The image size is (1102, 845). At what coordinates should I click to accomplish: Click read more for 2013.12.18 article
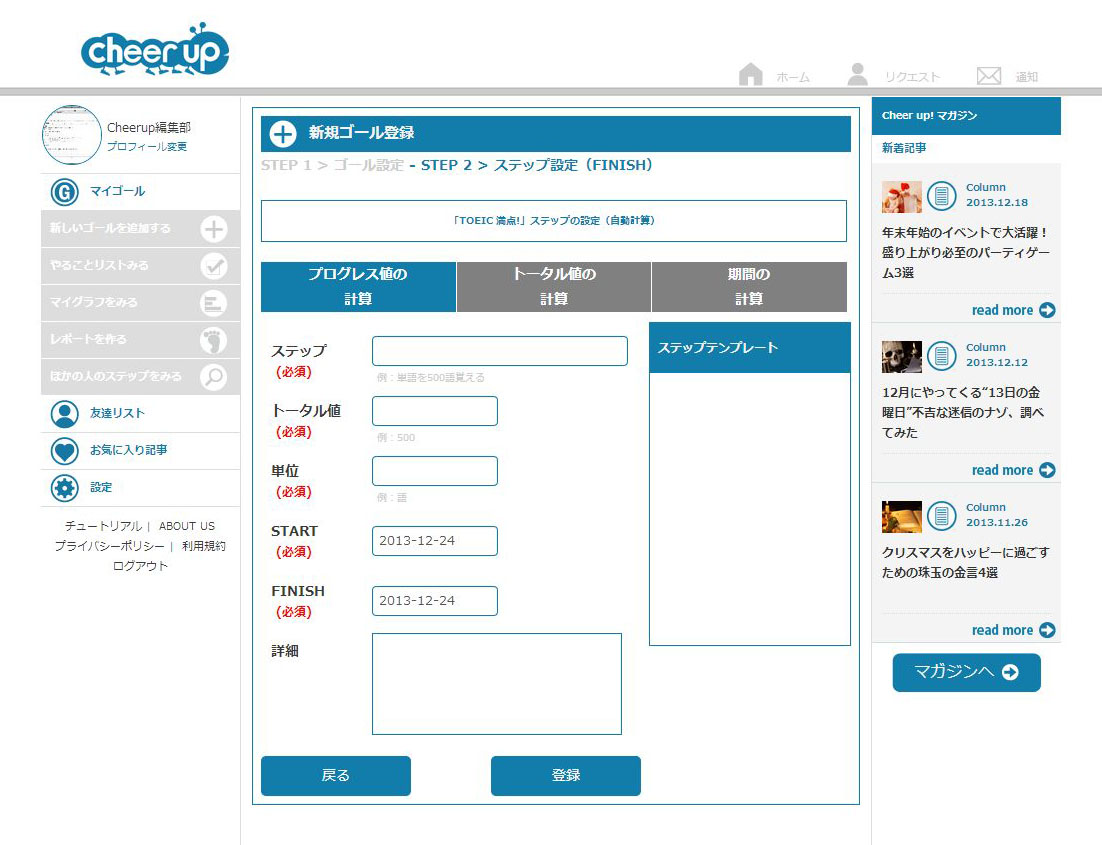pyautogui.click(x=1012, y=310)
